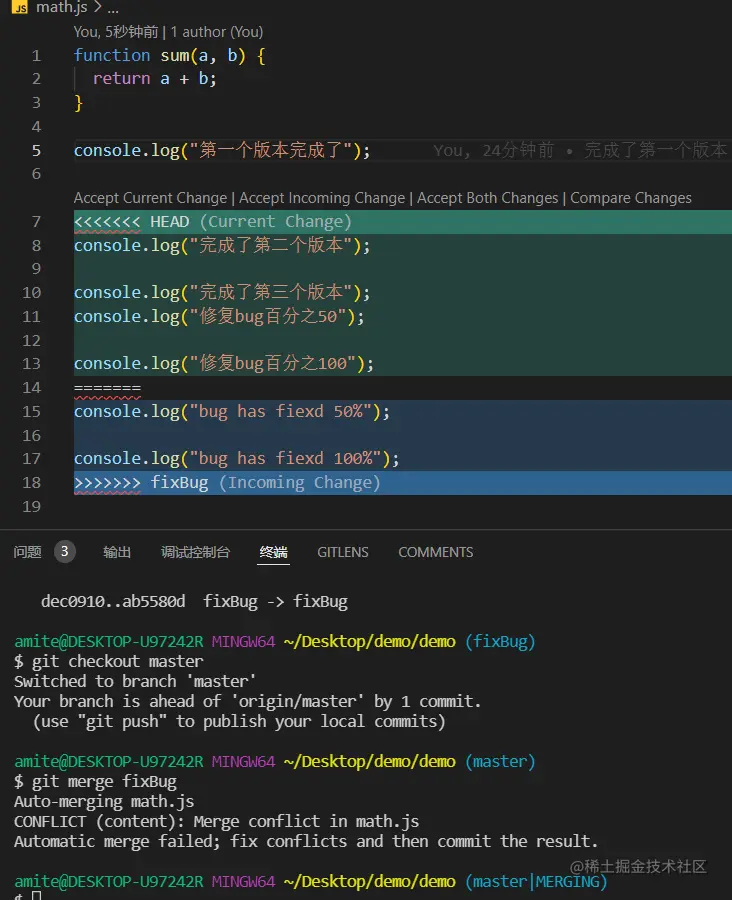The height and width of the screenshot is (900, 732).
Task: Click console.log "完成了第二个版本" line
Action: [222, 246]
